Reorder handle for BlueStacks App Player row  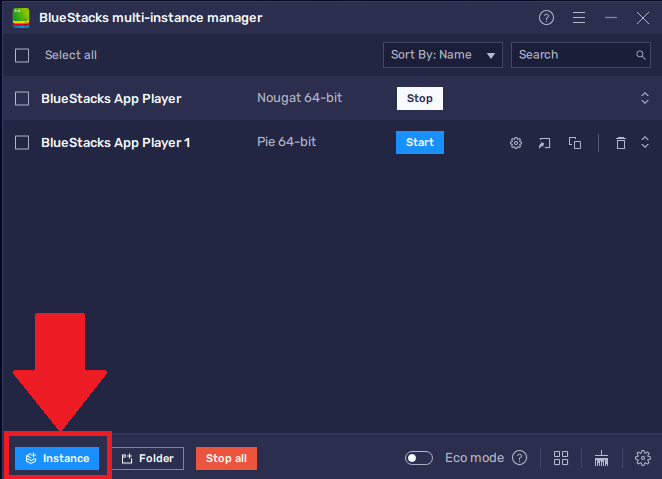(x=645, y=98)
